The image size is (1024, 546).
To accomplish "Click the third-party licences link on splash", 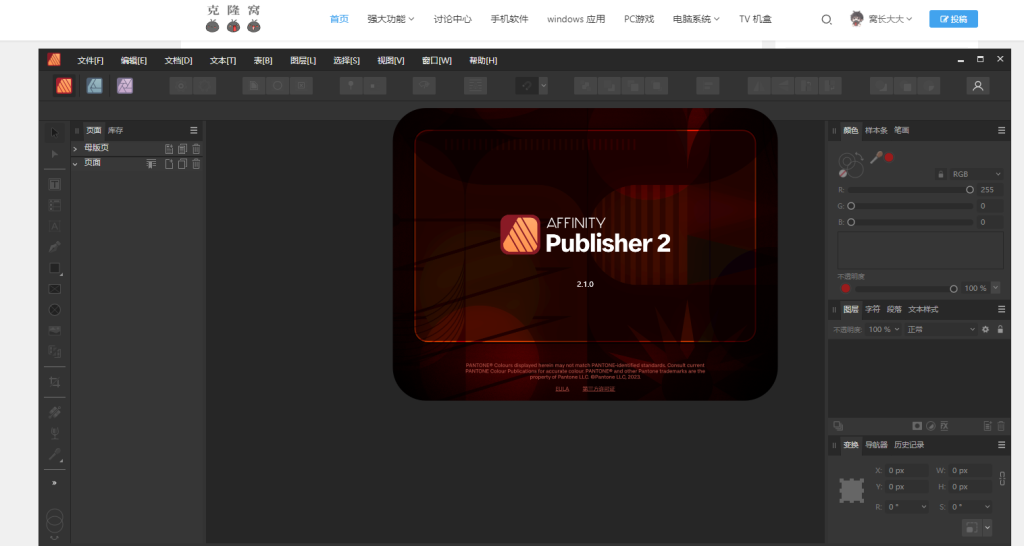I will click(x=599, y=389).
